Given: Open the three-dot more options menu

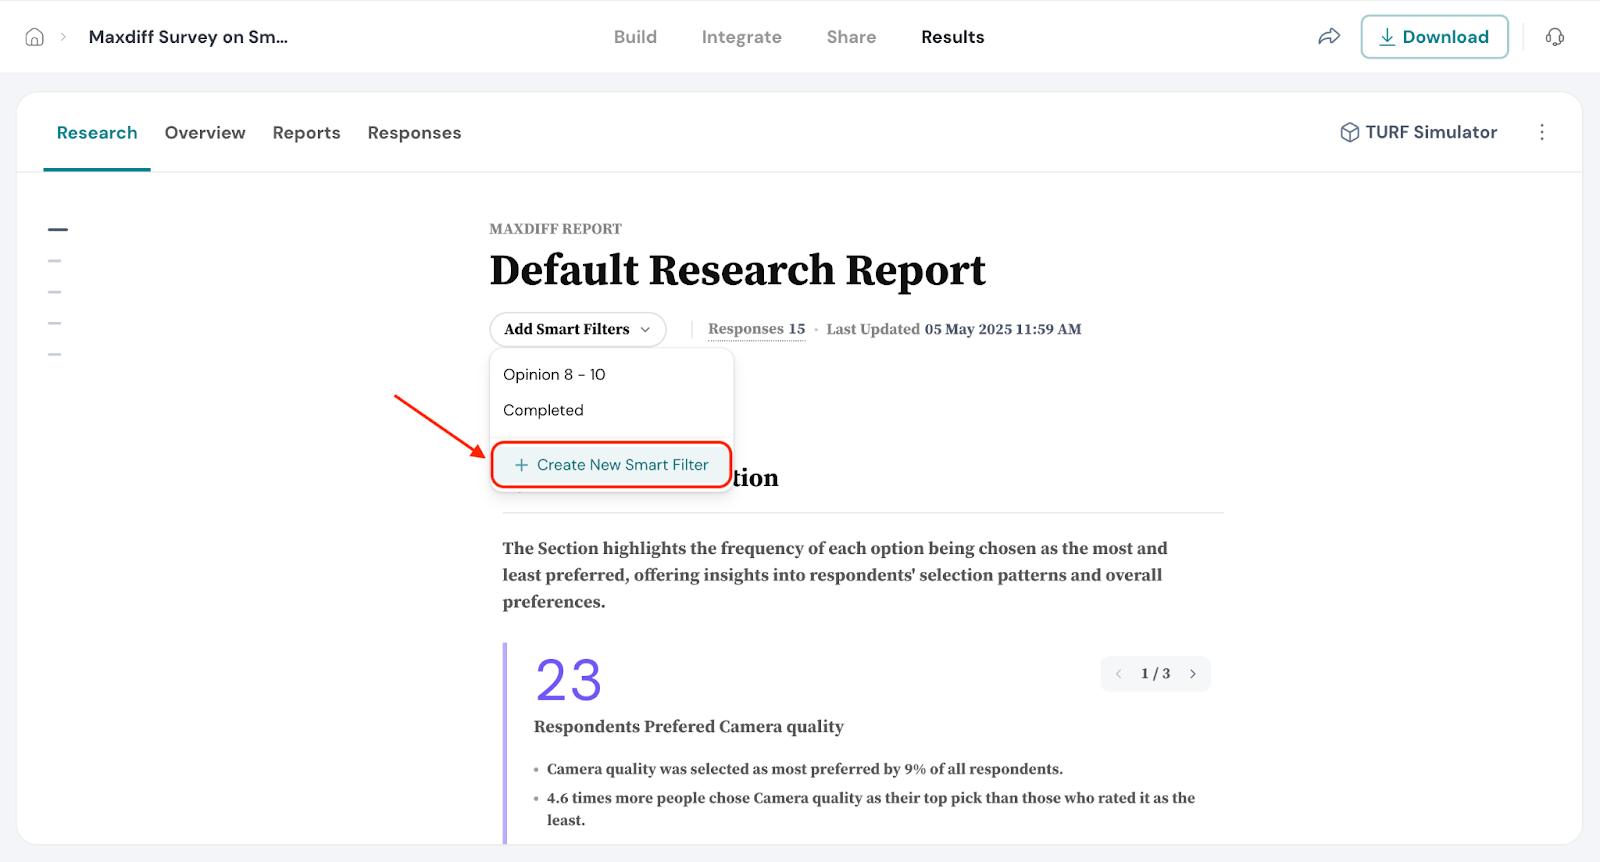Looking at the screenshot, I should click(x=1541, y=132).
